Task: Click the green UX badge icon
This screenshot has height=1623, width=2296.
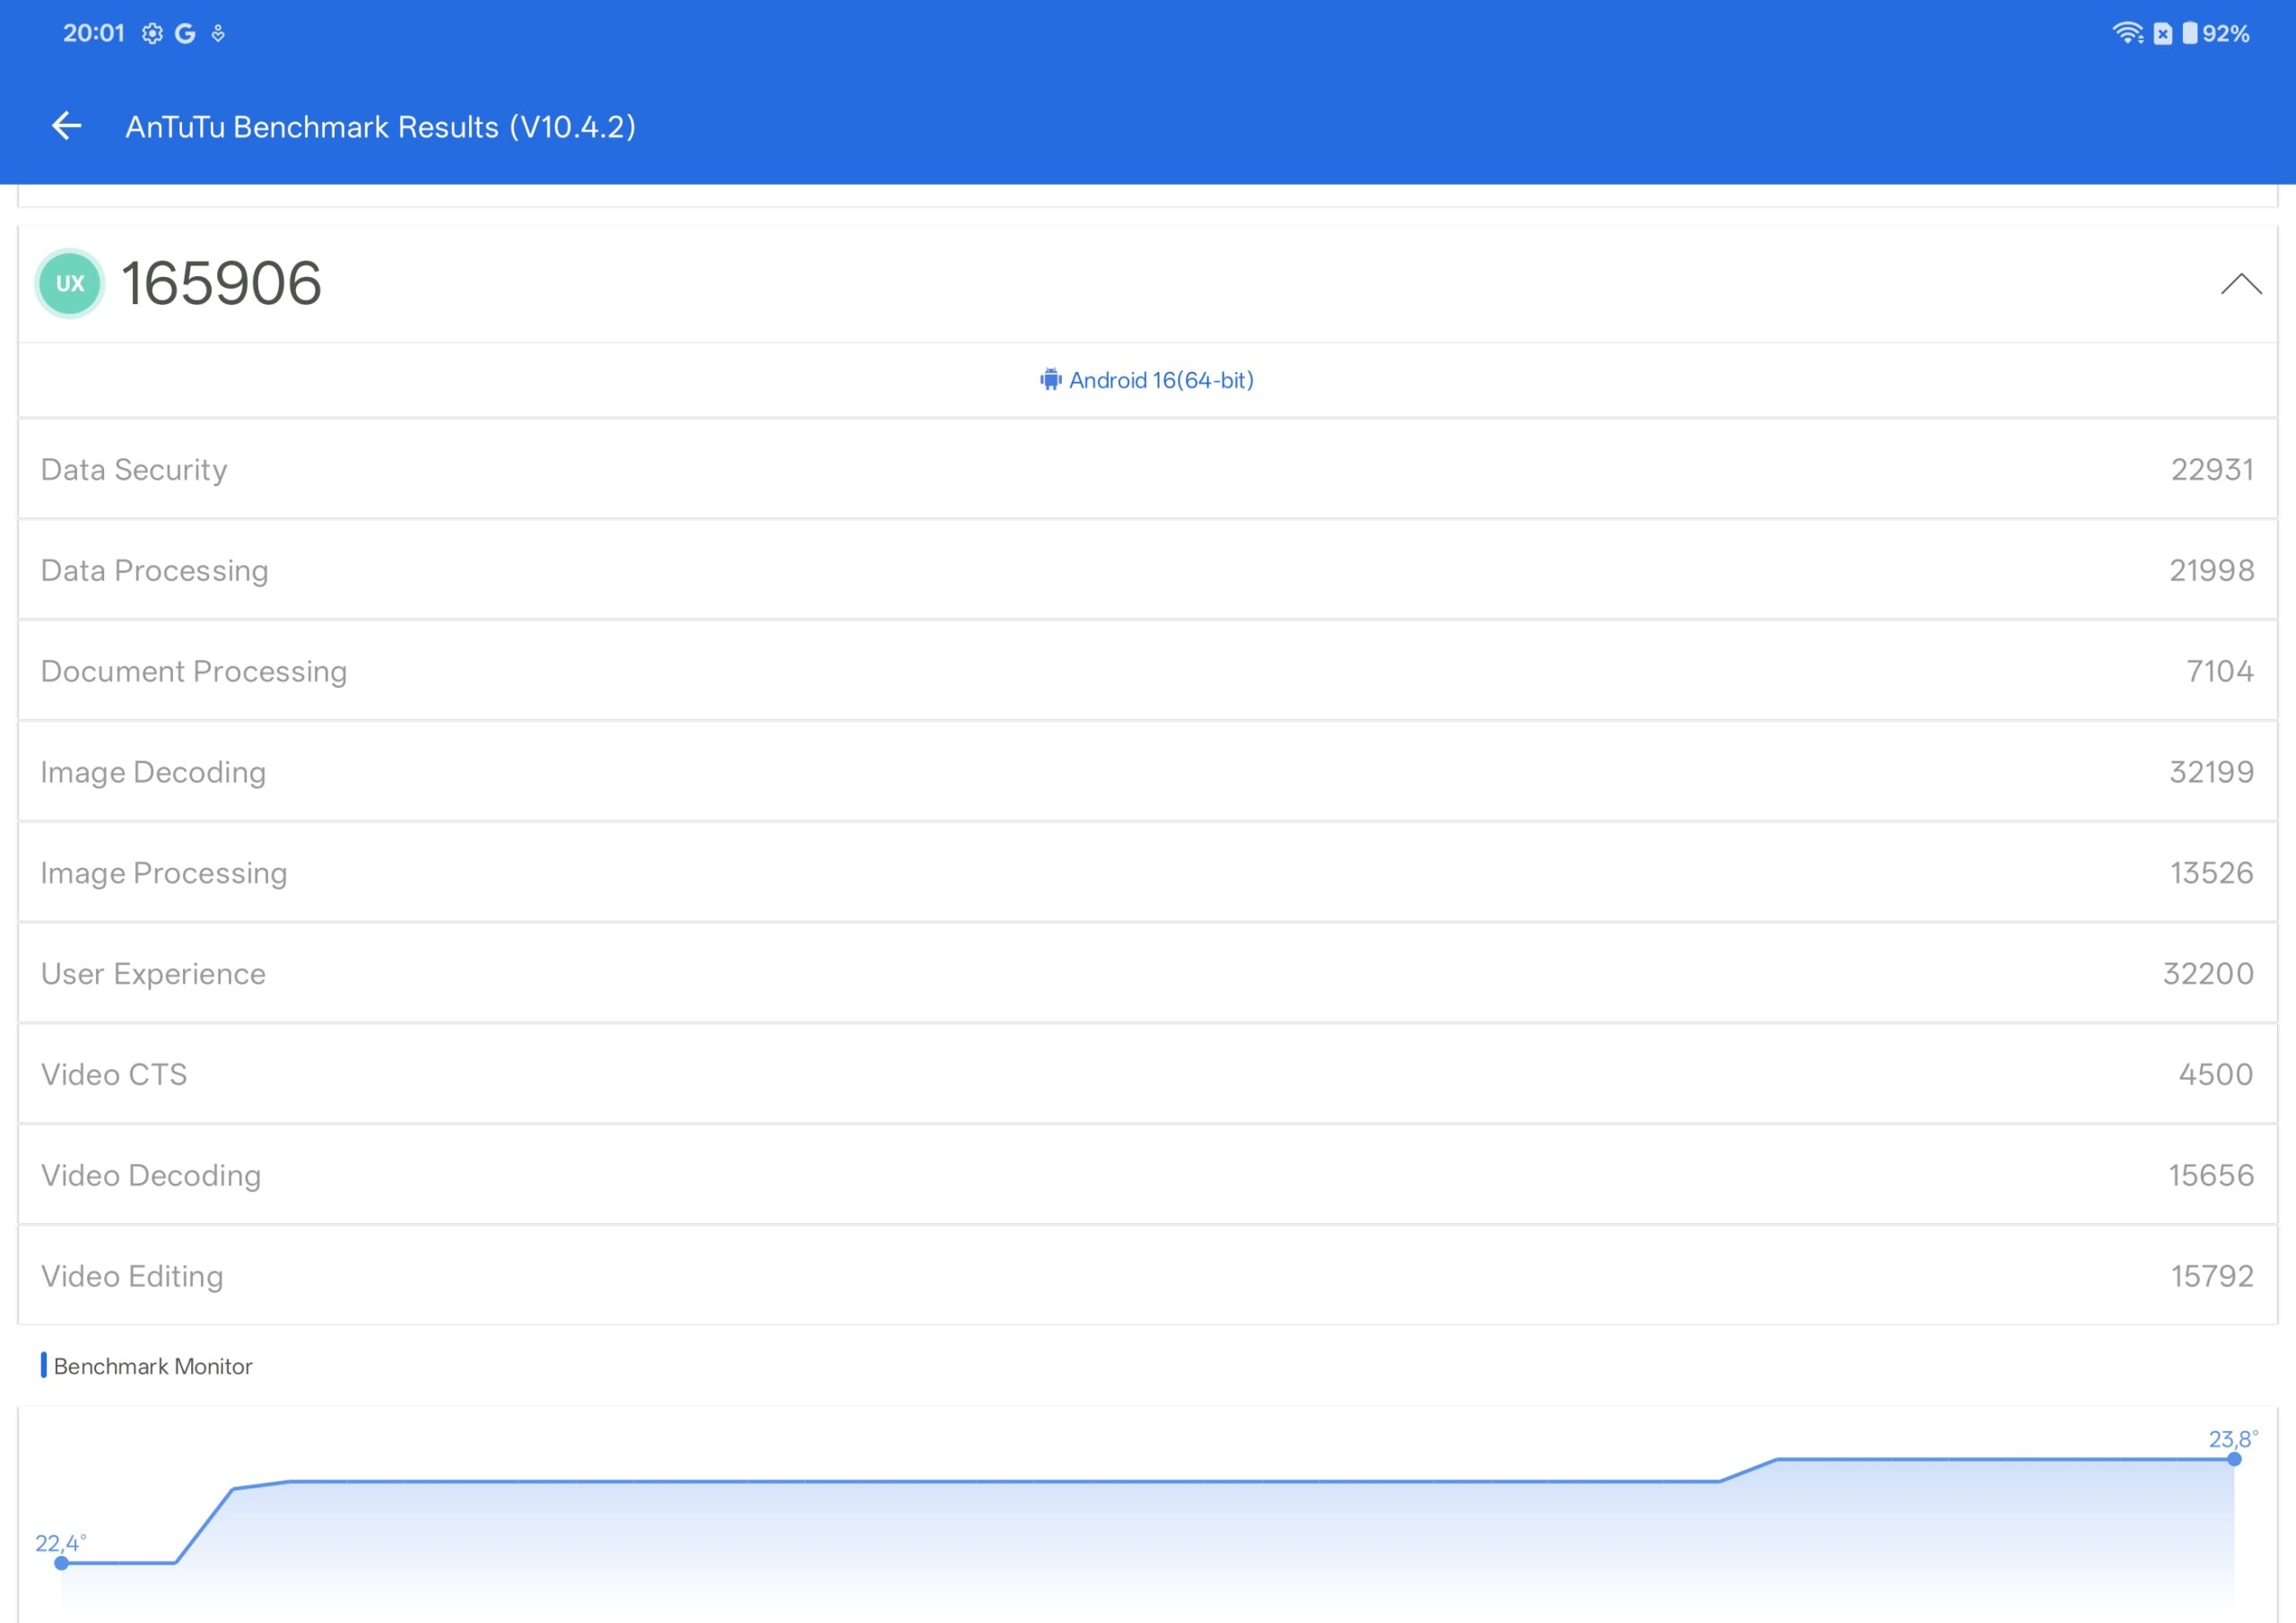Action: click(70, 283)
